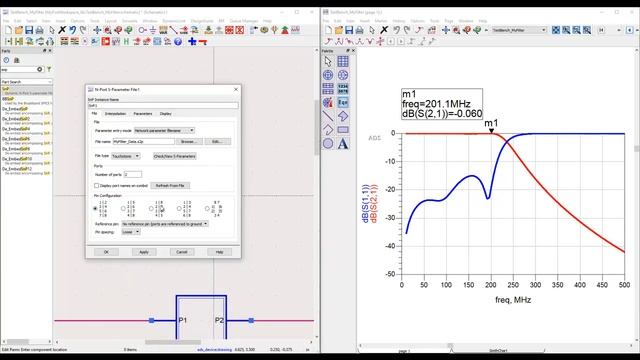Open File type Touchstone dropdown
640x360 pixels.
click(126, 156)
